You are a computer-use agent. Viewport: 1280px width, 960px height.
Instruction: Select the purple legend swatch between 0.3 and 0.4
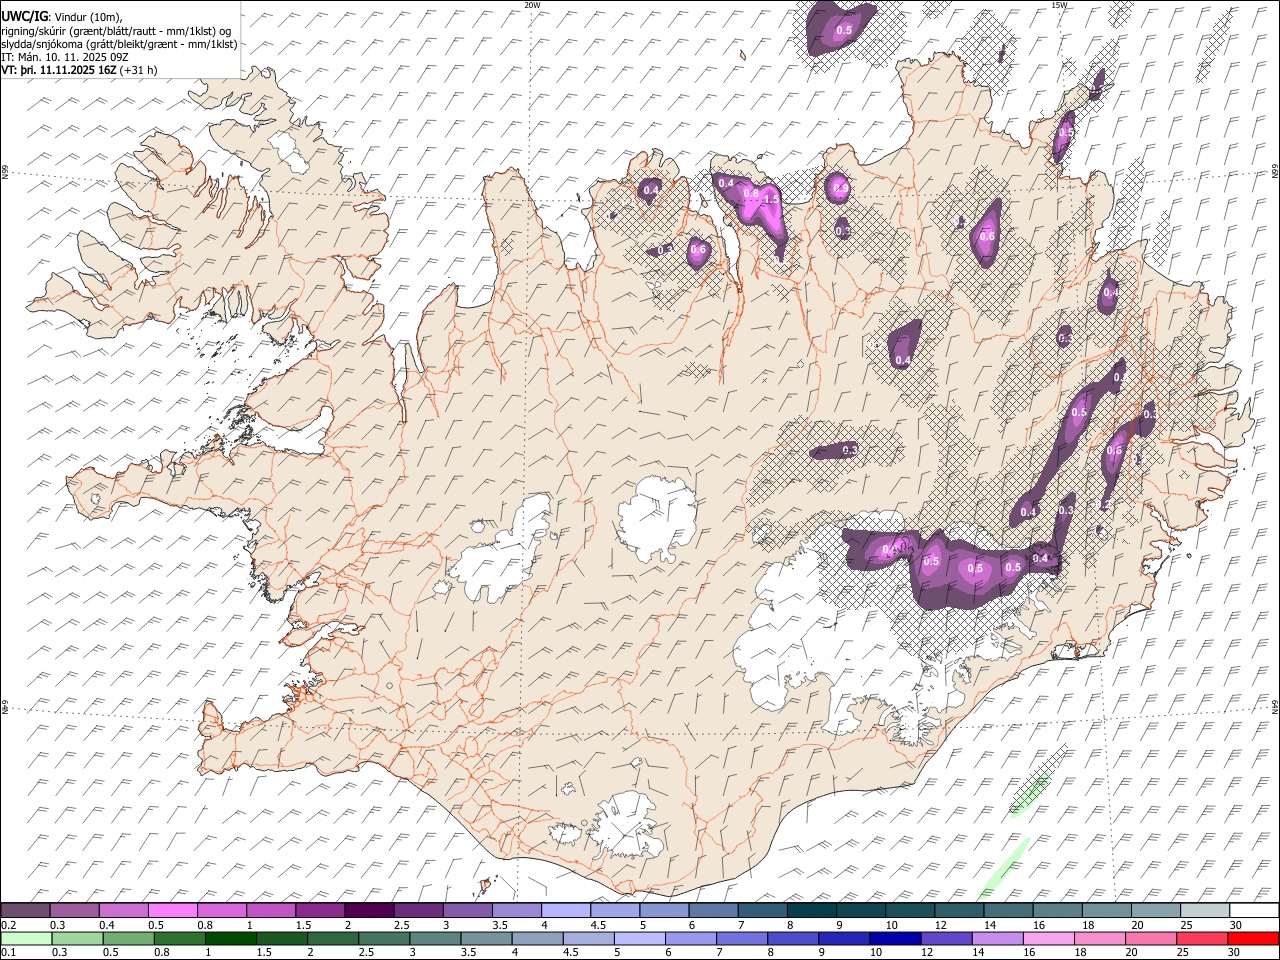(75, 910)
